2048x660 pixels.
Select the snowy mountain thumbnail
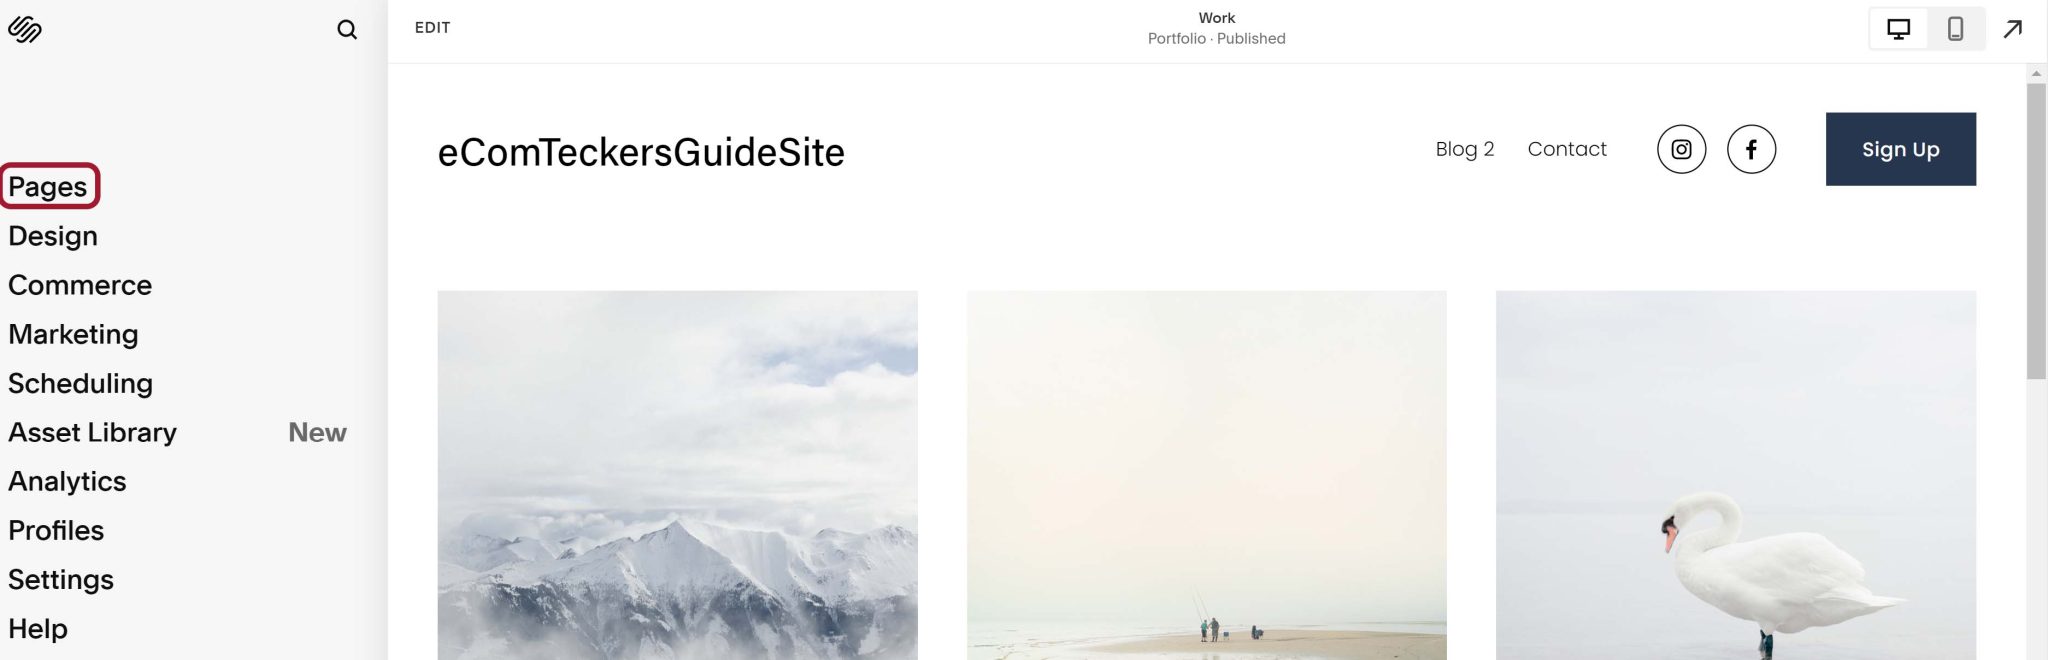(x=677, y=475)
